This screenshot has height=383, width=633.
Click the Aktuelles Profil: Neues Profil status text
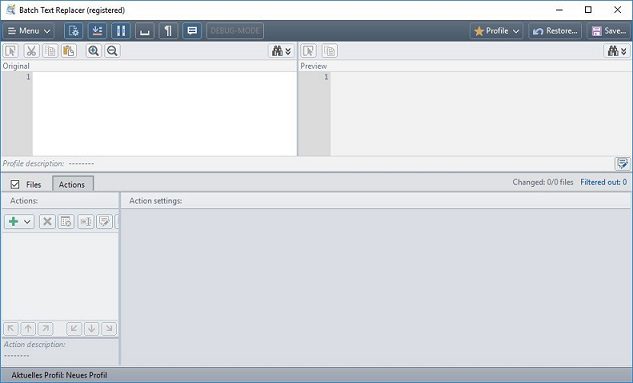click(59, 375)
